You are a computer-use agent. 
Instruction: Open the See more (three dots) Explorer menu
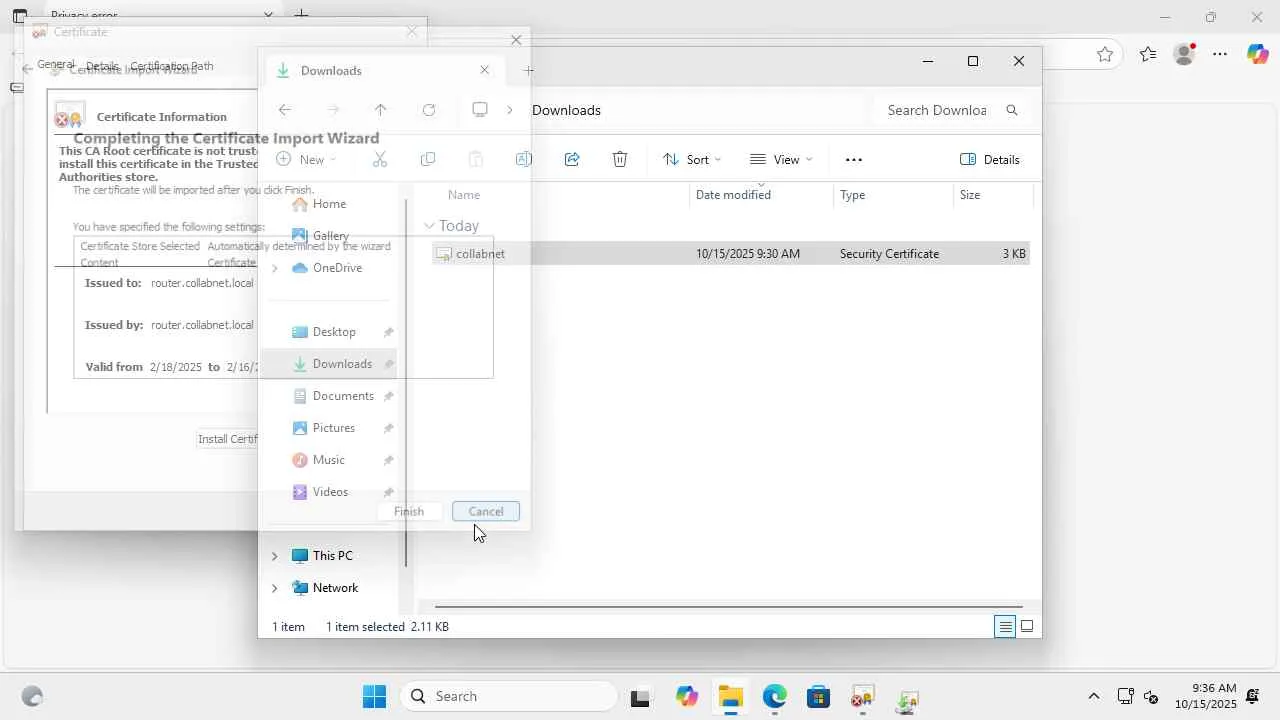(853, 159)
